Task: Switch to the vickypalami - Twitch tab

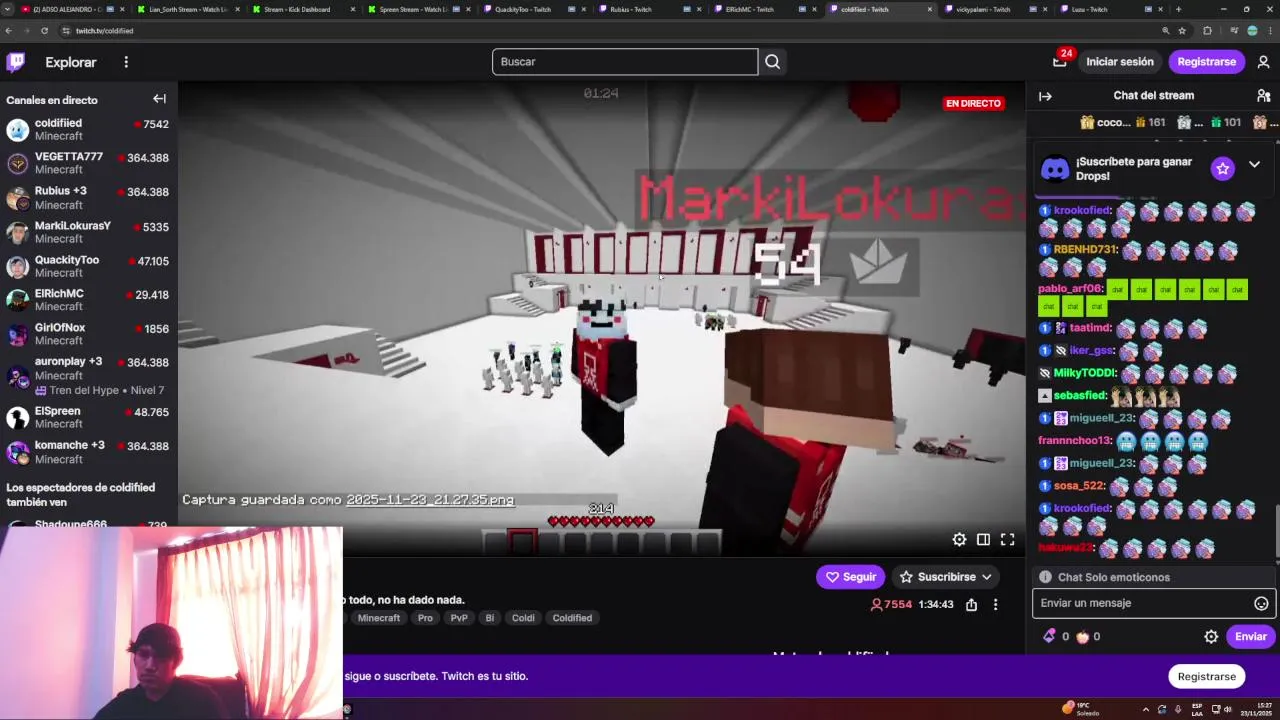Action: [x=996, y=9]
